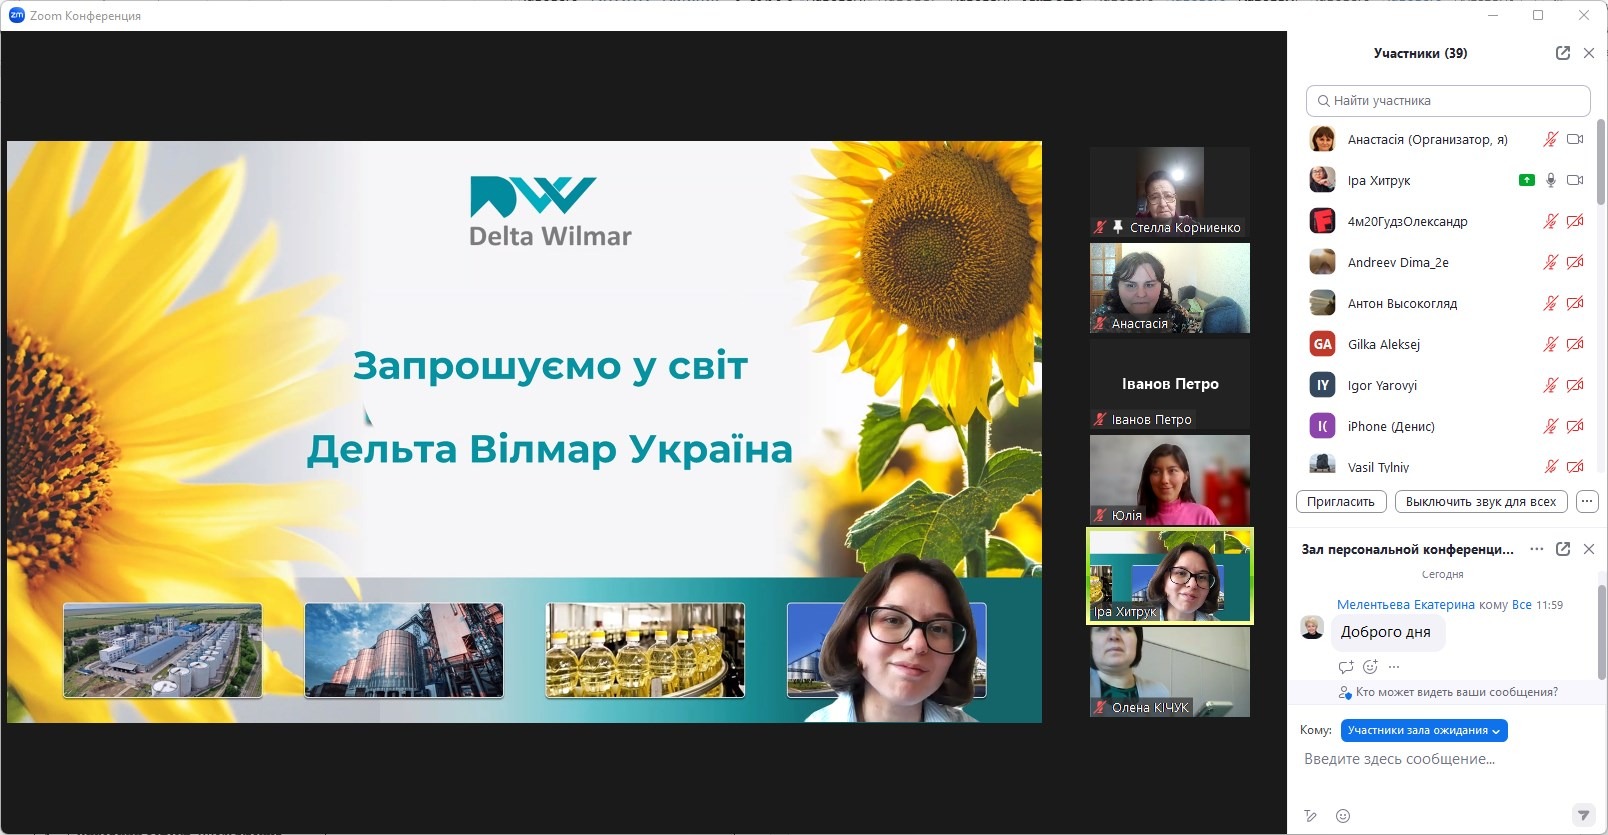Maximize the Zoom Конференция window
This screenshot has width=1608, height=835.
pyautogui.click(x=1538, y=15)
